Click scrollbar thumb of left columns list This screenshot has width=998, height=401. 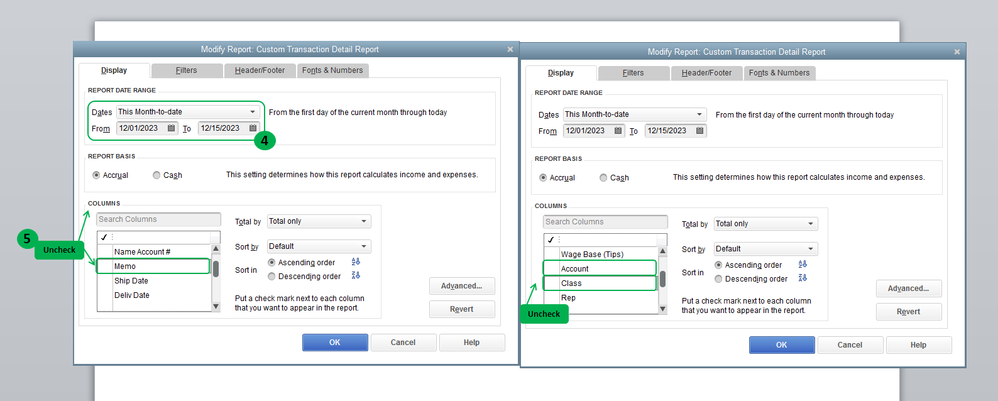pos(216,269)
